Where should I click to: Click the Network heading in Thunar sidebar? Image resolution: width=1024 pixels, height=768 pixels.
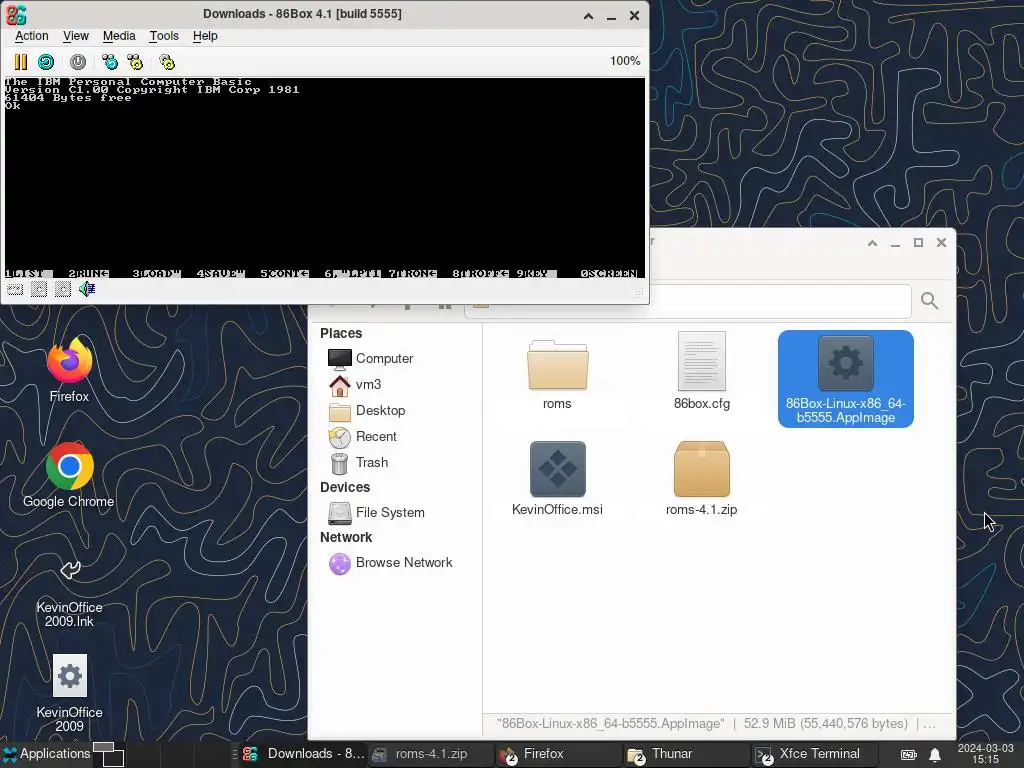(x=346, y=537)
